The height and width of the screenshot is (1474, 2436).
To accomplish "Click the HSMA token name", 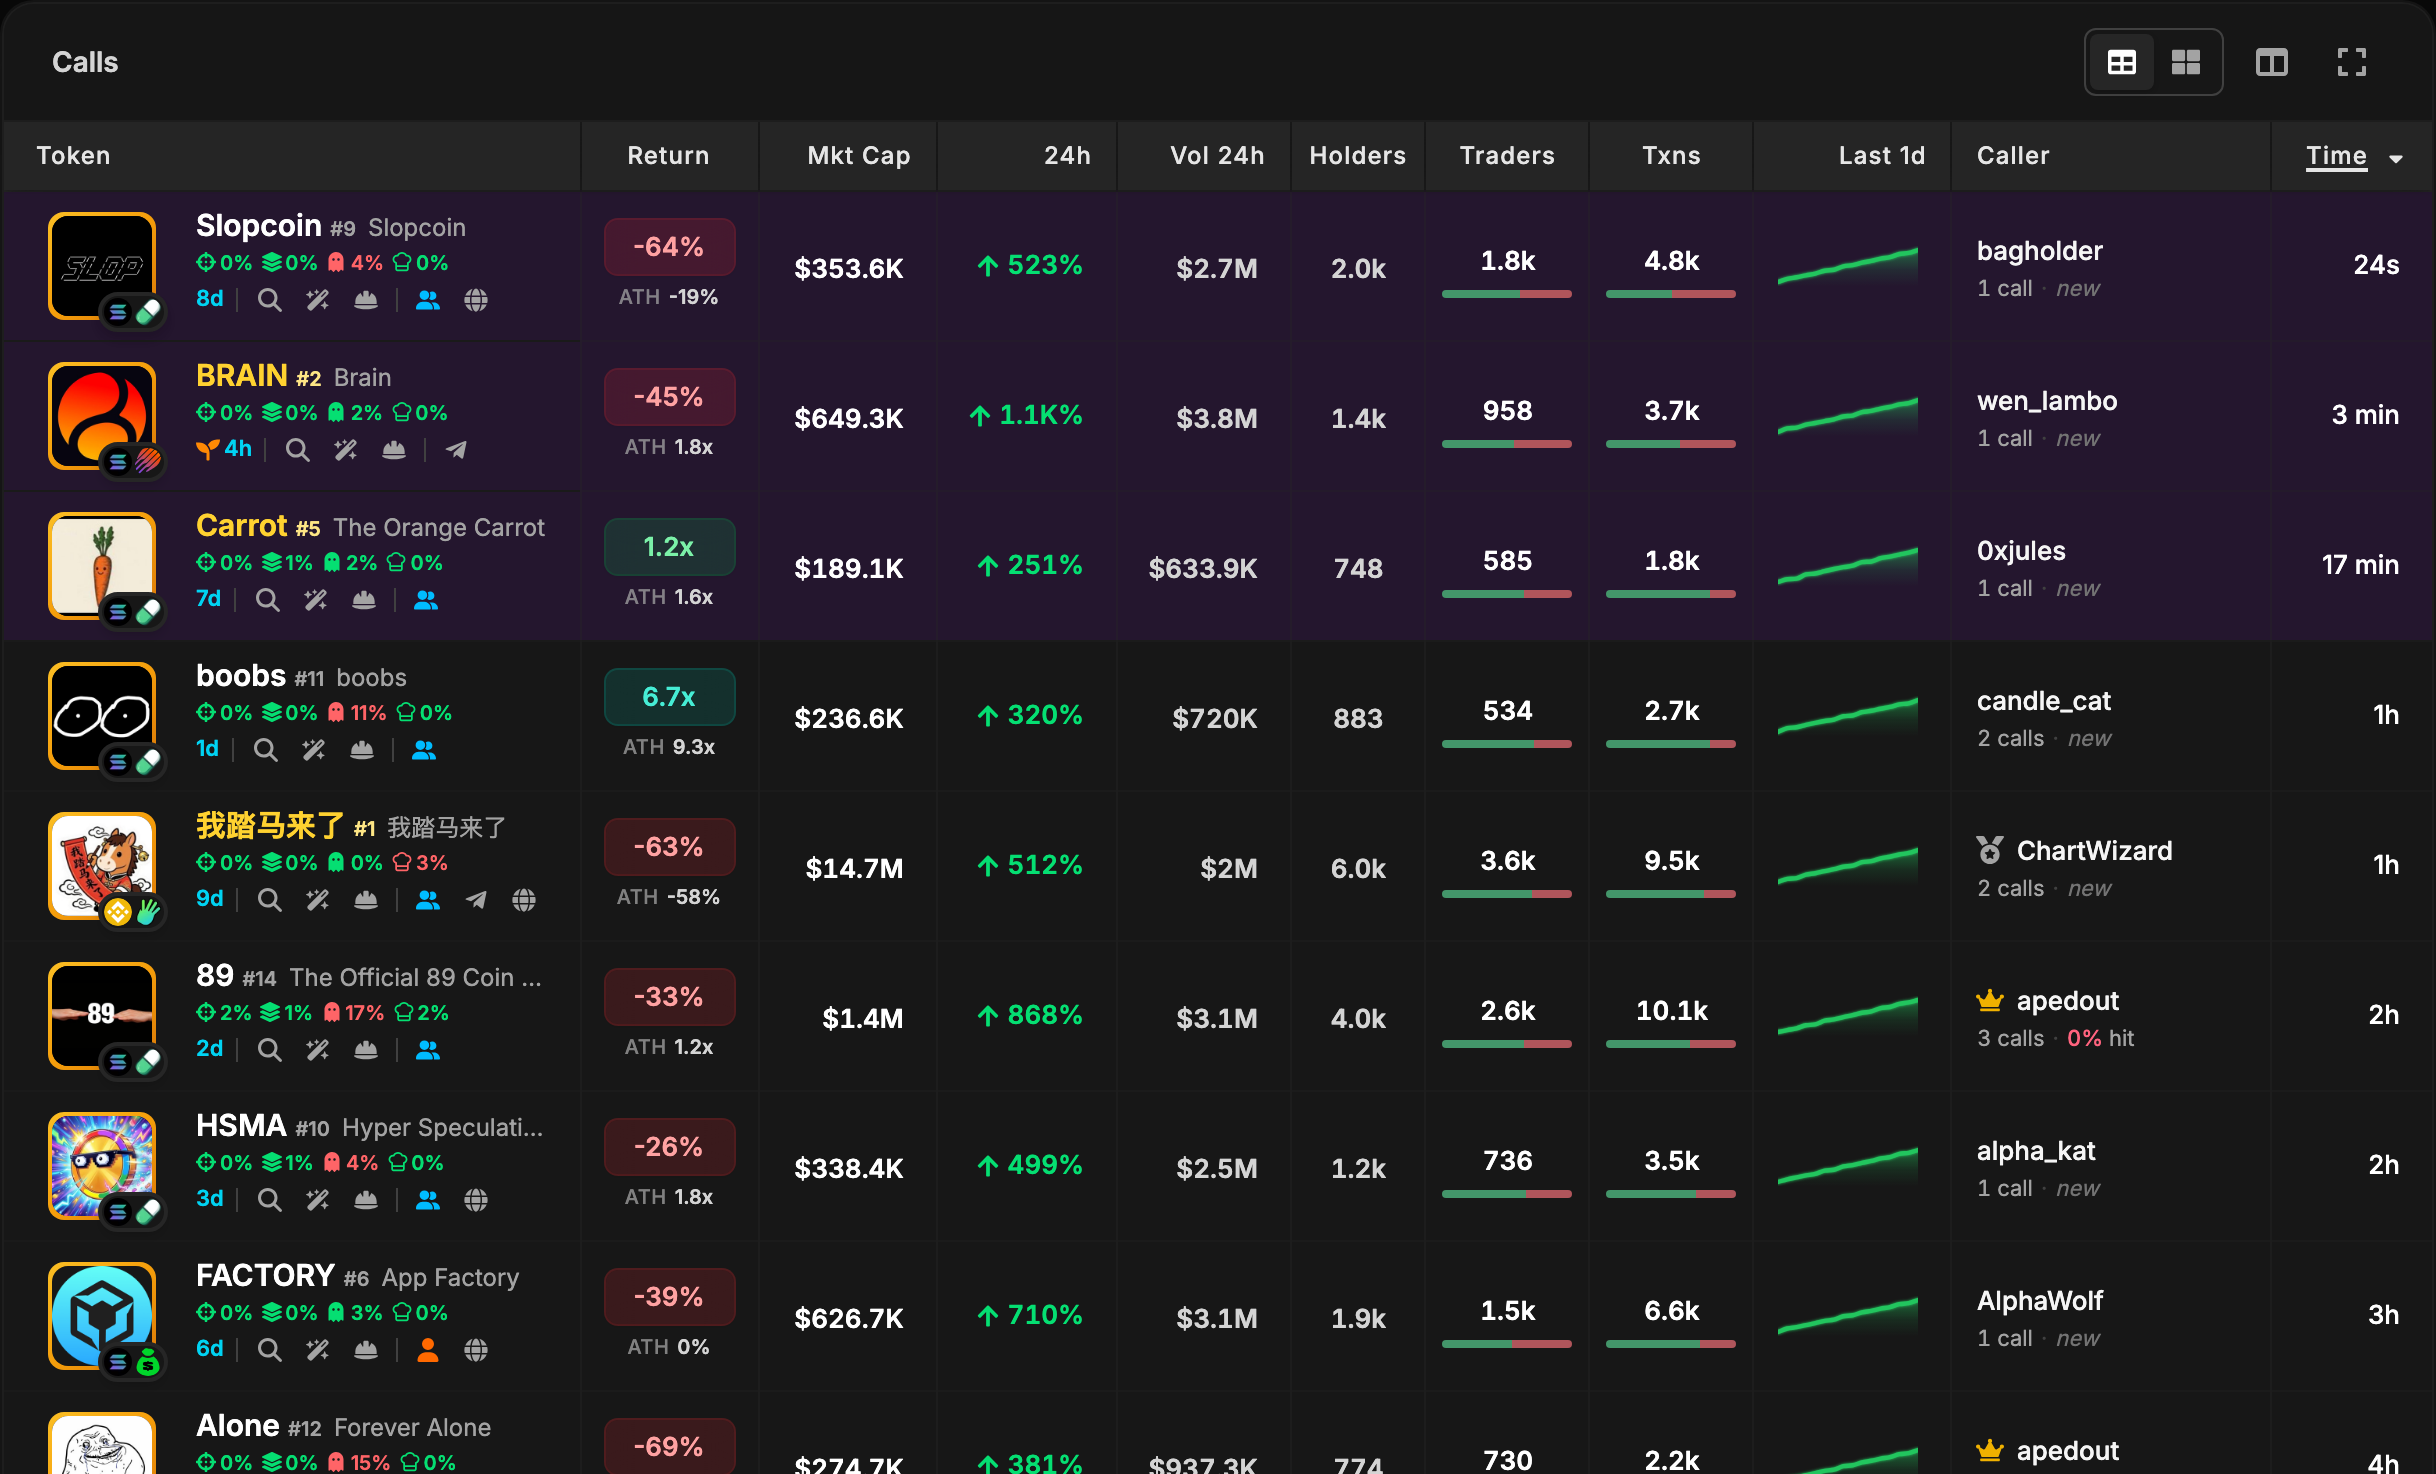I will point(241,1126).
